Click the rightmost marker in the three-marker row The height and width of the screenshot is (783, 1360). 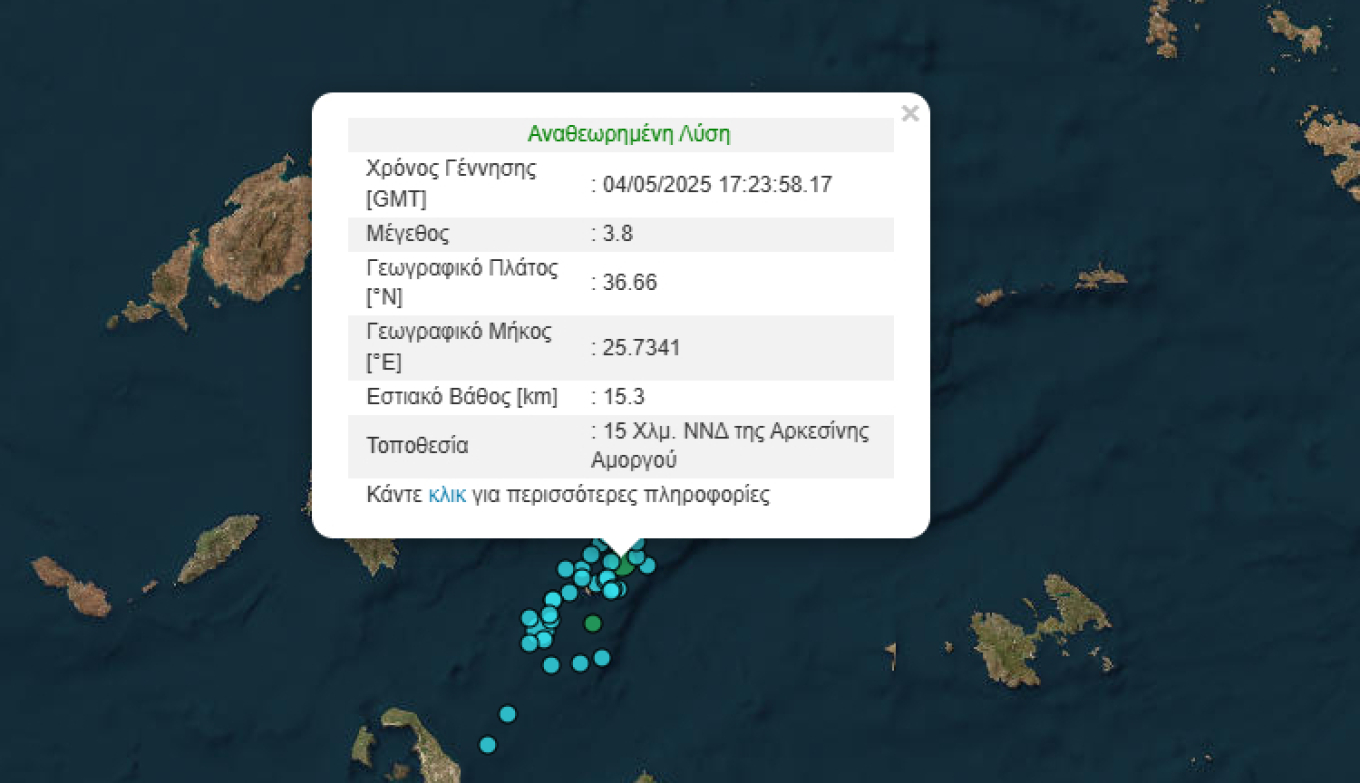[602, 657]
